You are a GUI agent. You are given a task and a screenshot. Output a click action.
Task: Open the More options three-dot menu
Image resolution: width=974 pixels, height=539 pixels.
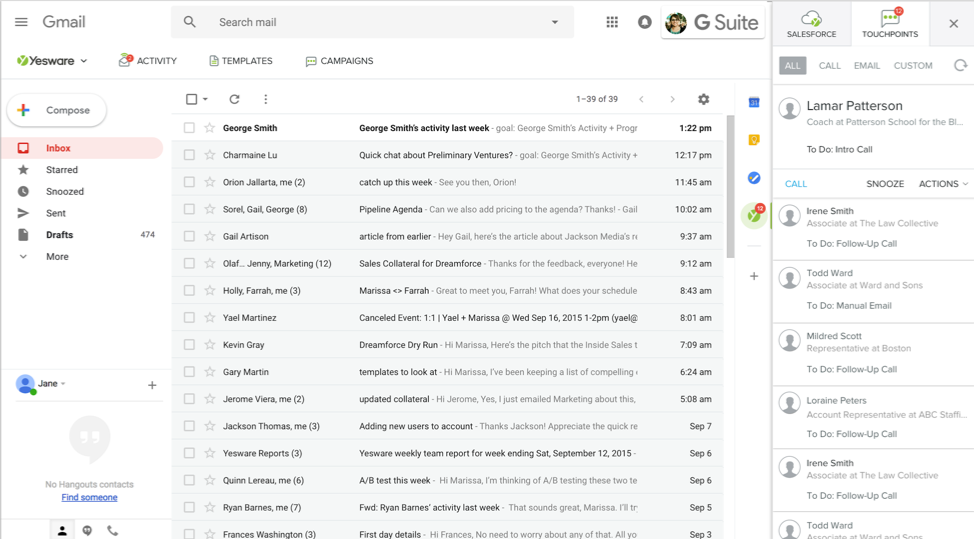coord(265,99)
